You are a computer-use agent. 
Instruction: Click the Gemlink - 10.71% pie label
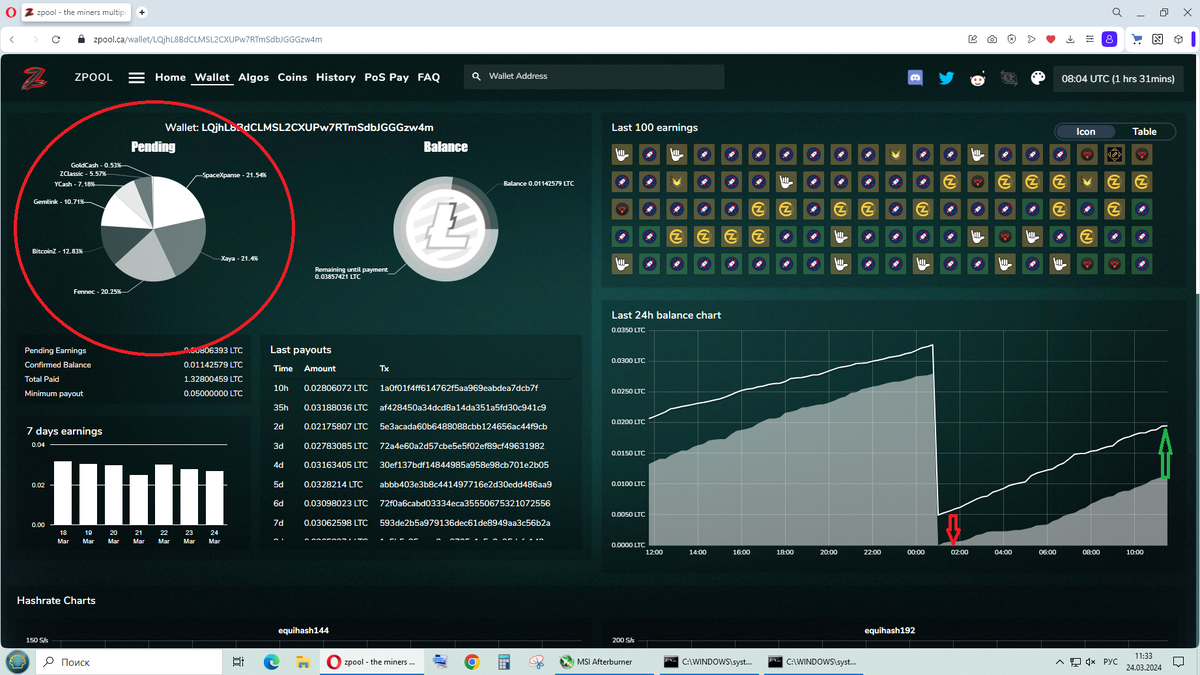[59, 202]
